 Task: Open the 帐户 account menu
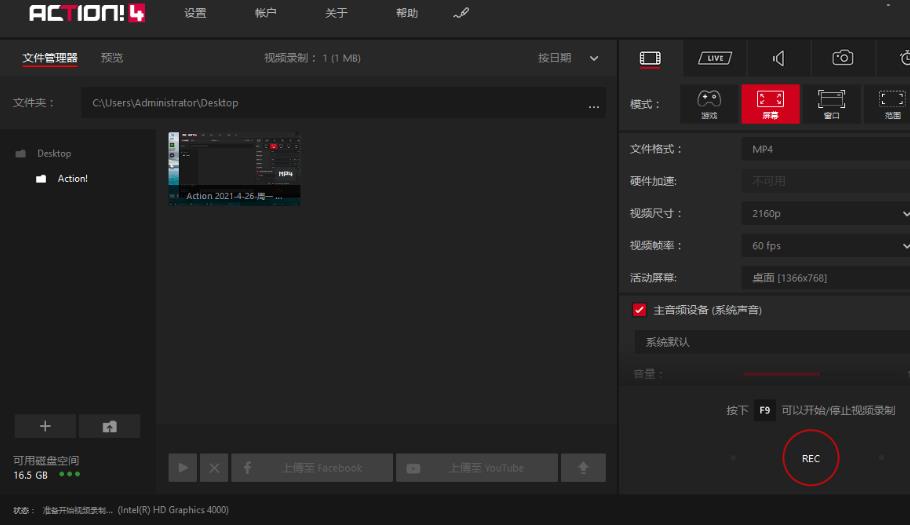tap(265, 13)
